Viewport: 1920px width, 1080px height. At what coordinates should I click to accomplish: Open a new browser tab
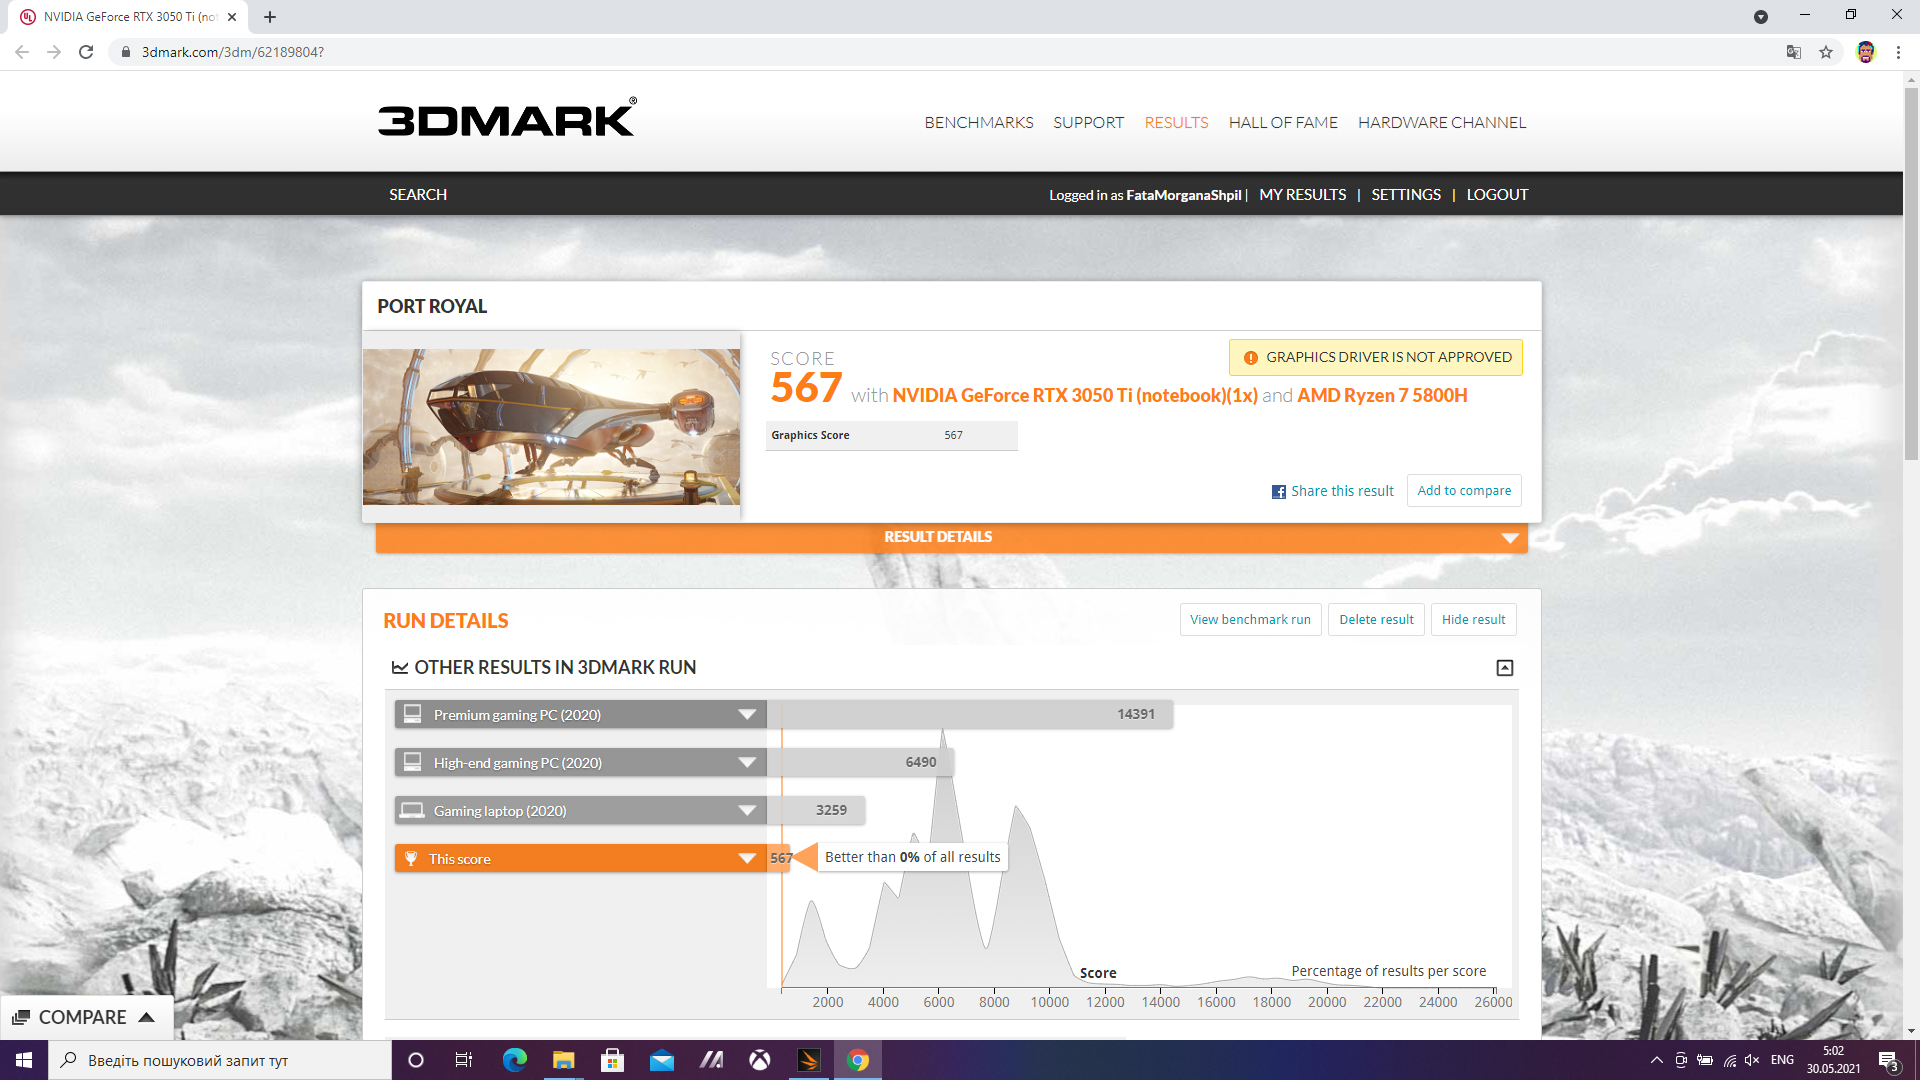[270, 17]
